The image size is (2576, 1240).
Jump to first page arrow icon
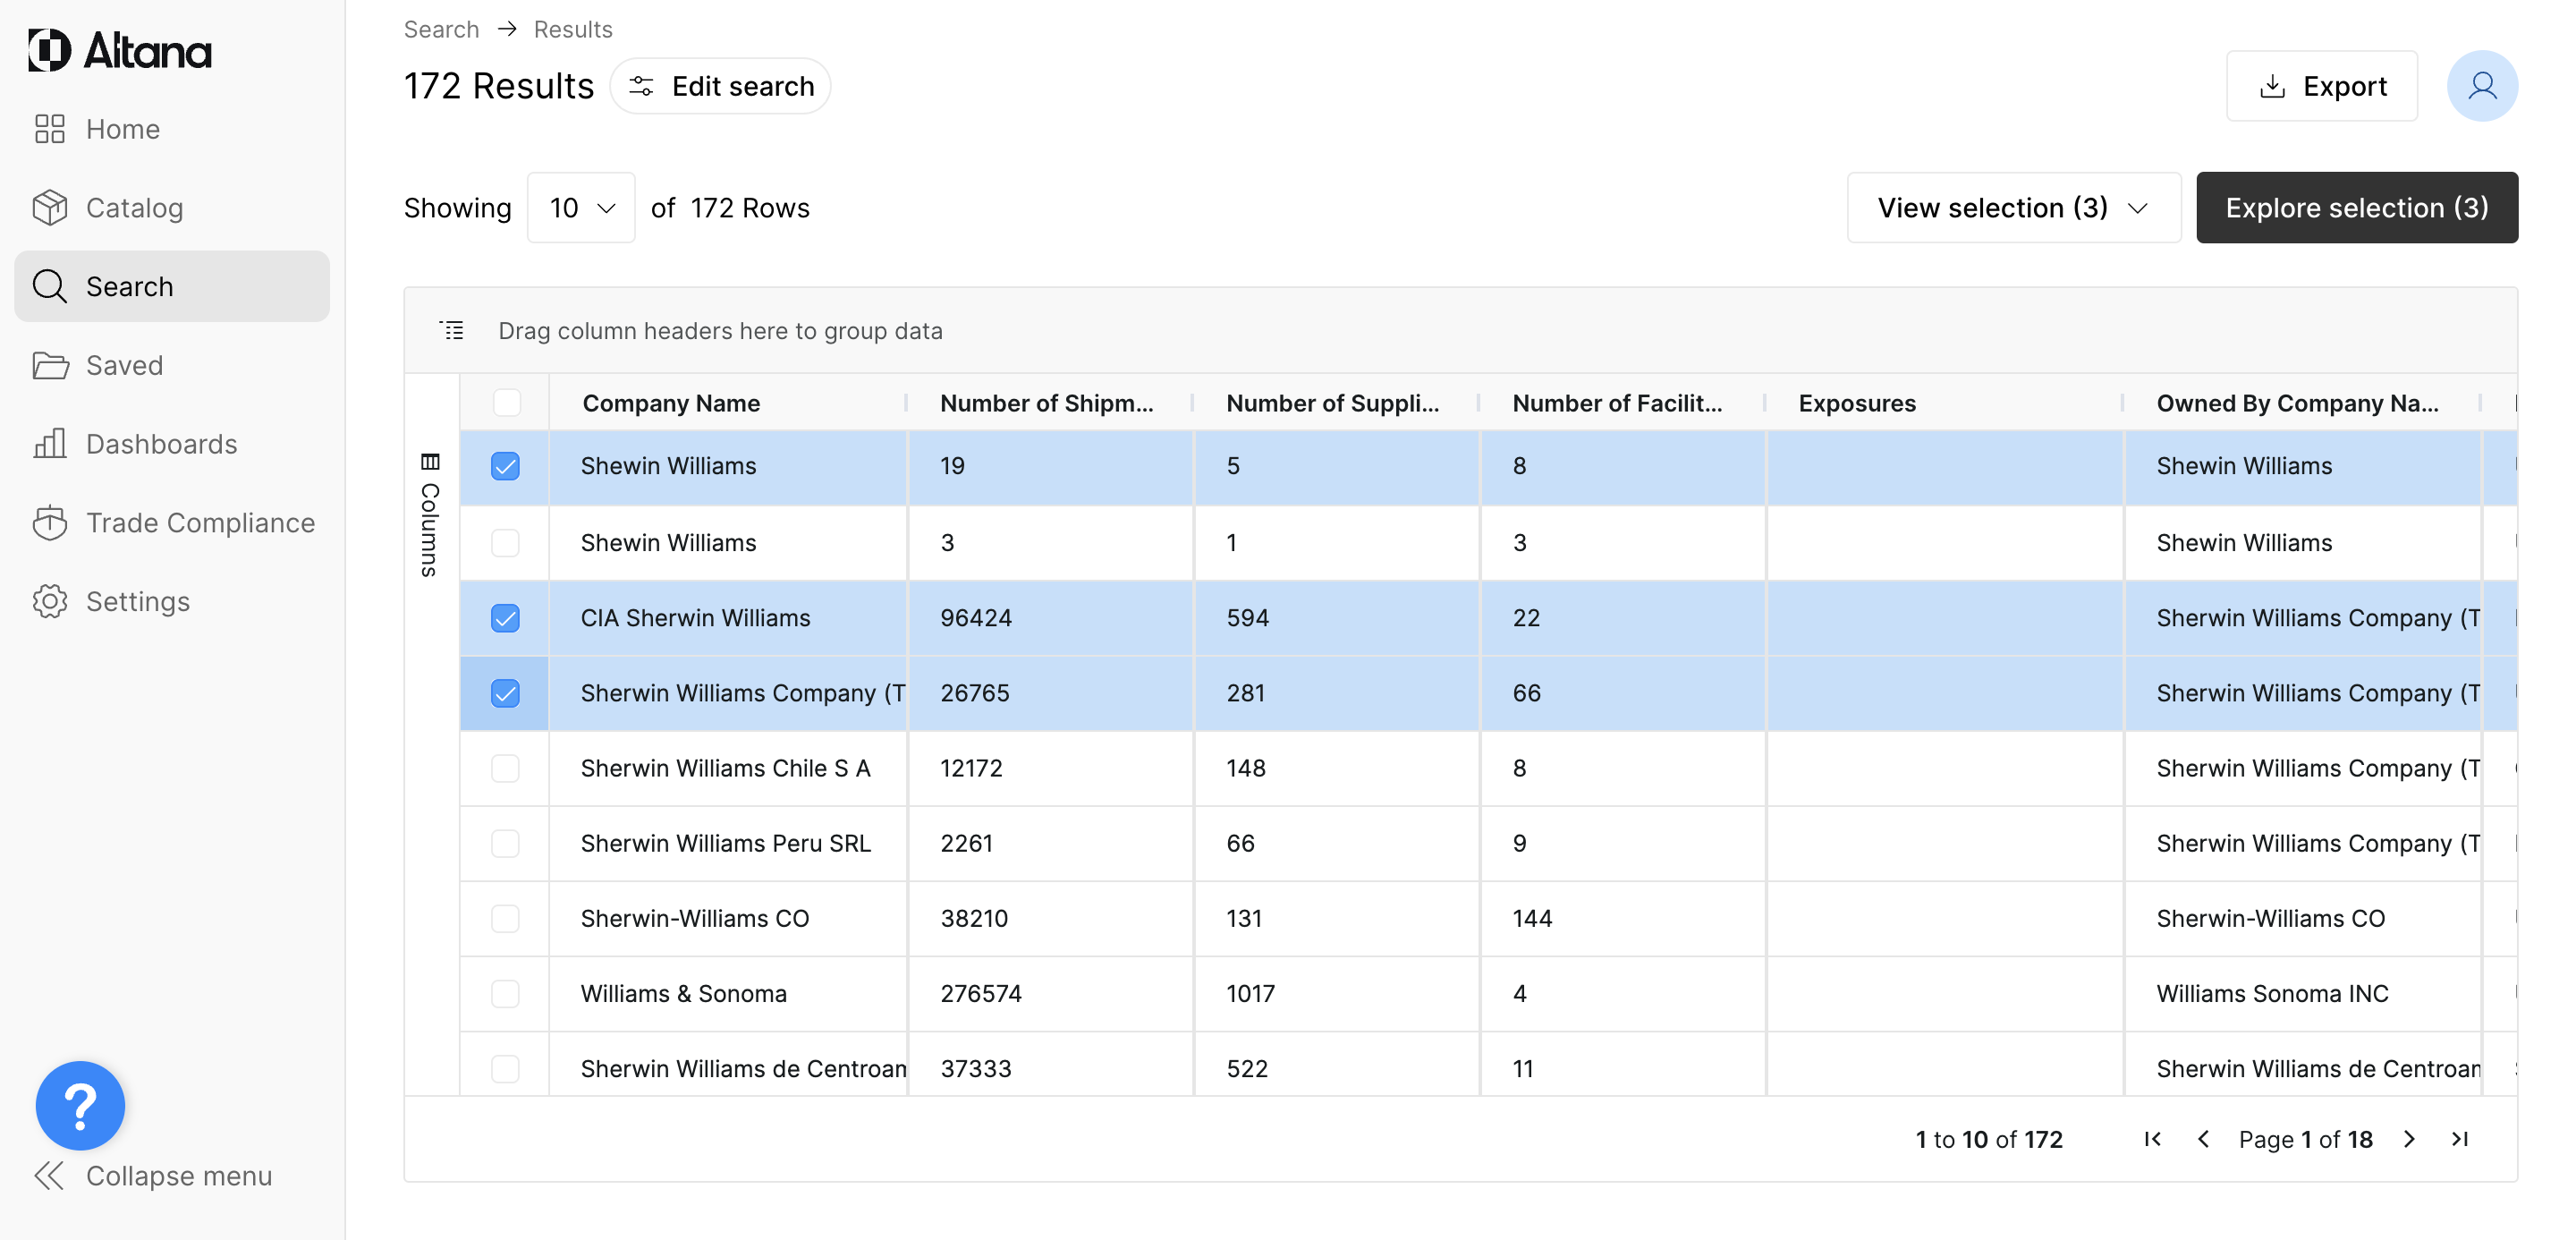click(2152, 1139)
